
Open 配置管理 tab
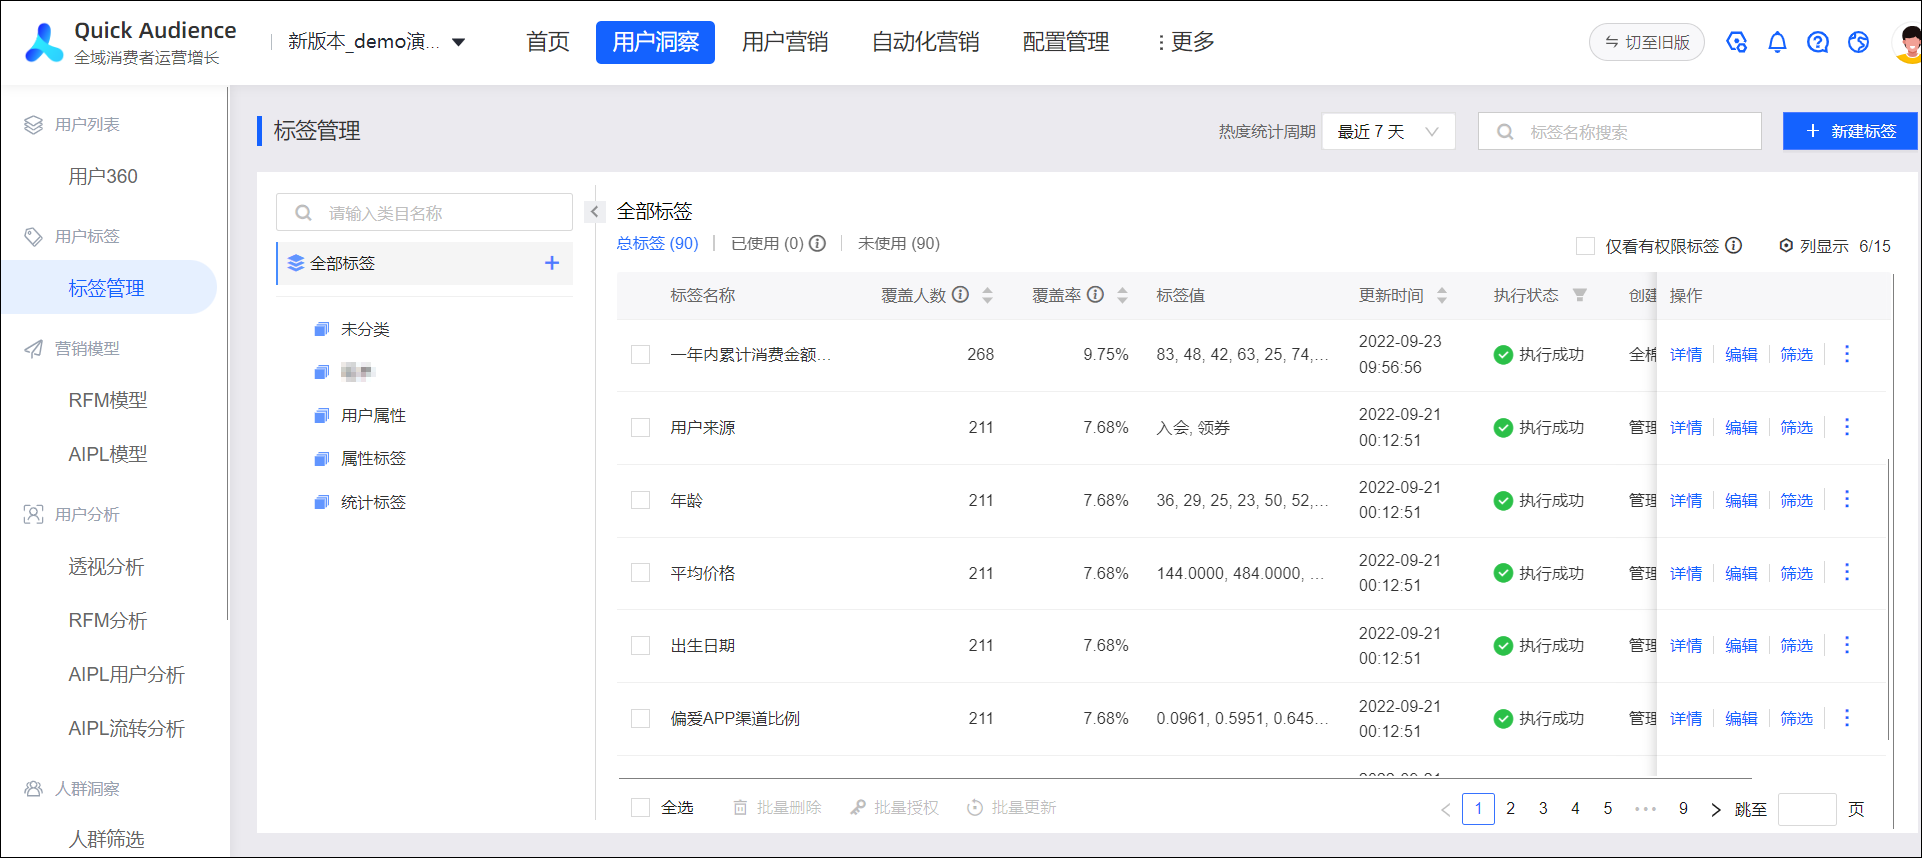coord(1066,42)
